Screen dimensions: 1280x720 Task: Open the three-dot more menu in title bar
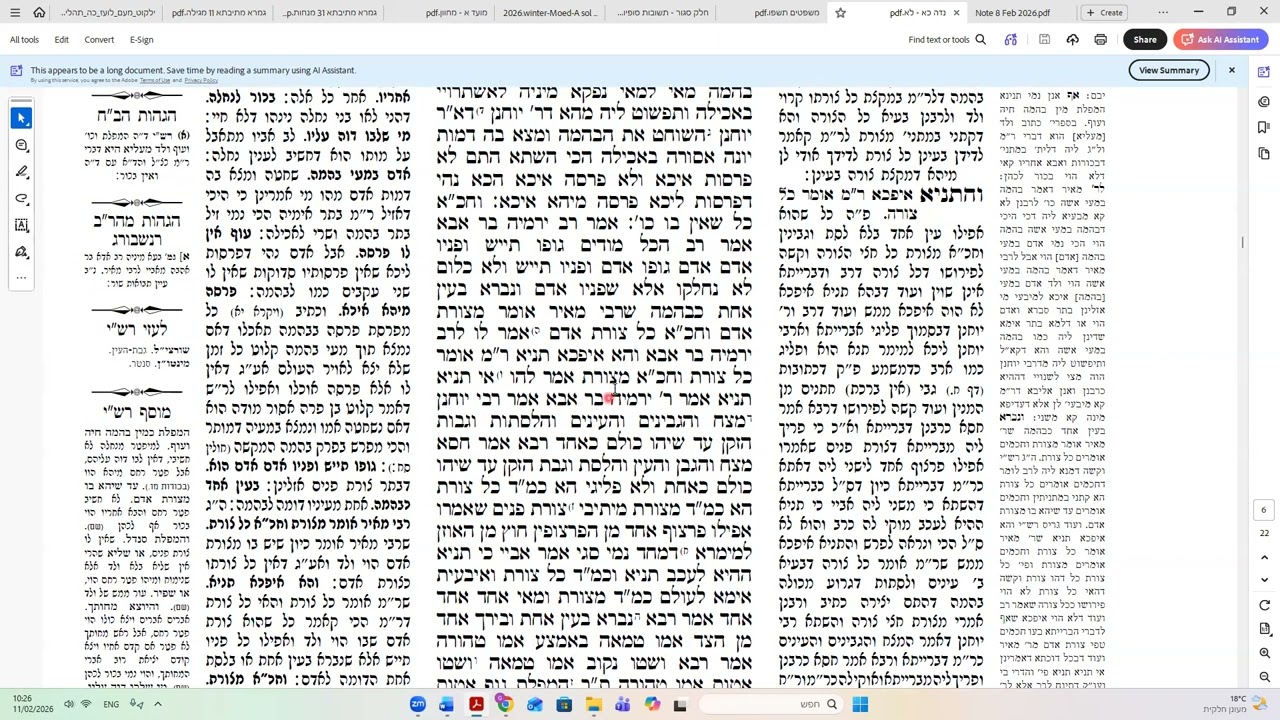pos(1163,12)
